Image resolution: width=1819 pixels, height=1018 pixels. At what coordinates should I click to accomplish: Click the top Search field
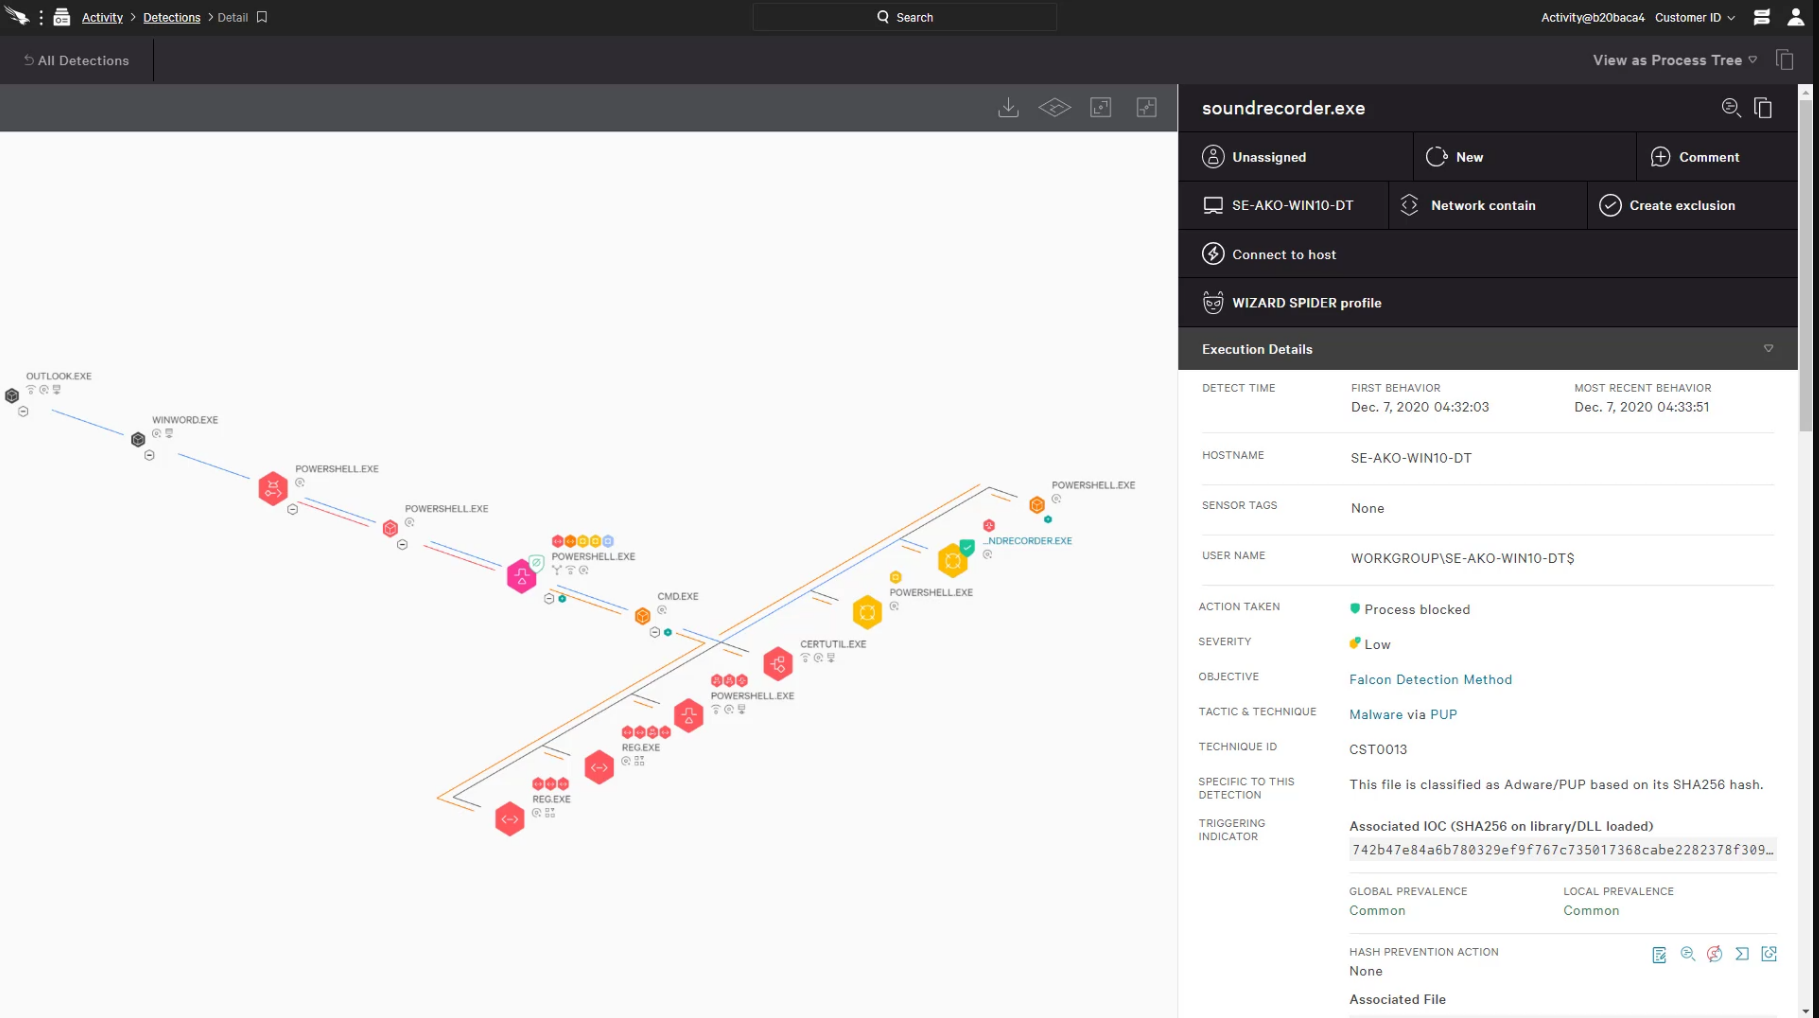pyautogui.click(x=905, y=17)
